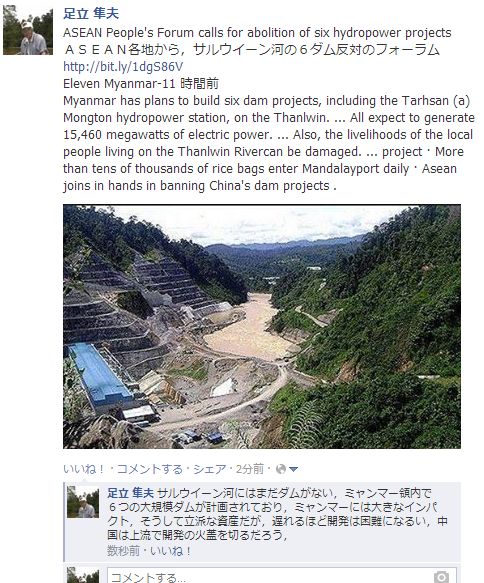This screenshot has width=484, height=583.
Task: Open the dam construction photo
Action: point(262,326)
